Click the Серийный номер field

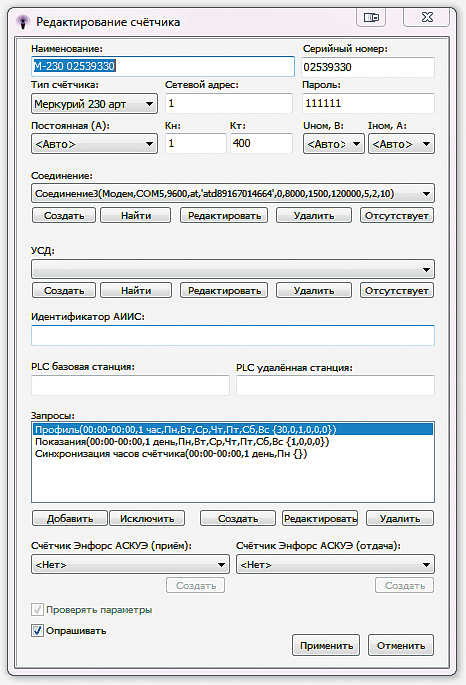368,67
